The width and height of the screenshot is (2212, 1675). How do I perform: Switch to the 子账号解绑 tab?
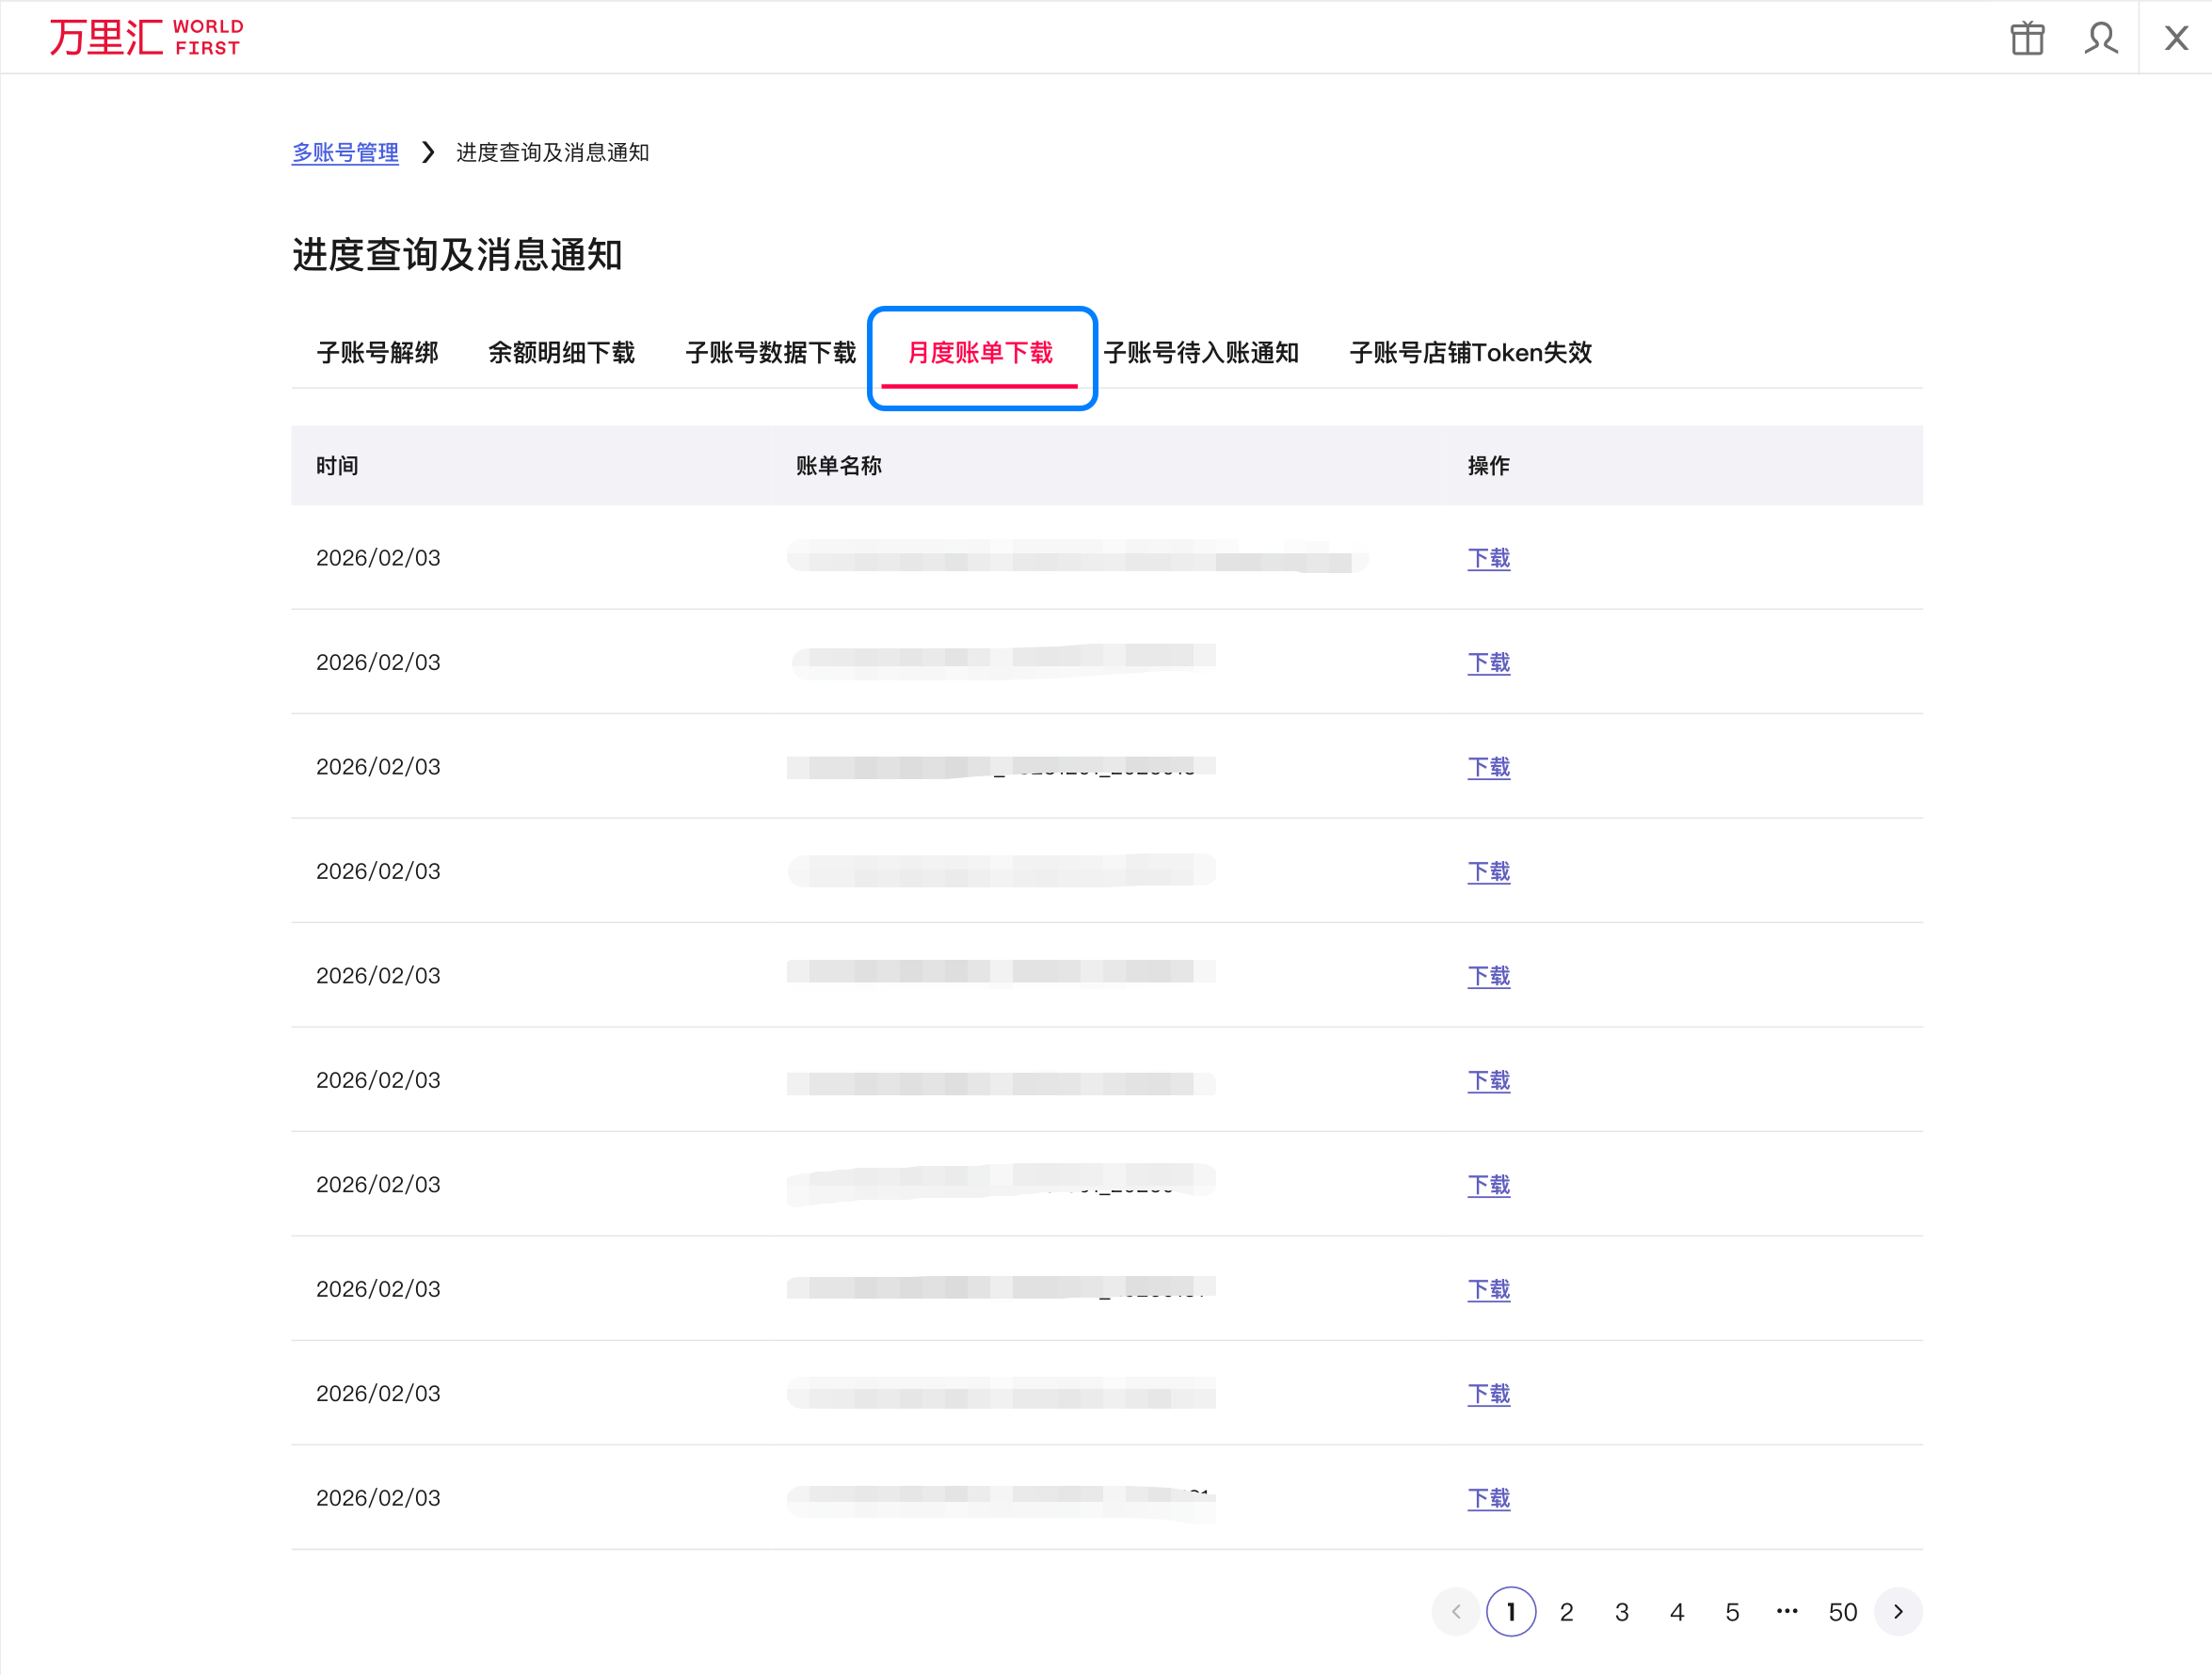(x=377, y=352)
